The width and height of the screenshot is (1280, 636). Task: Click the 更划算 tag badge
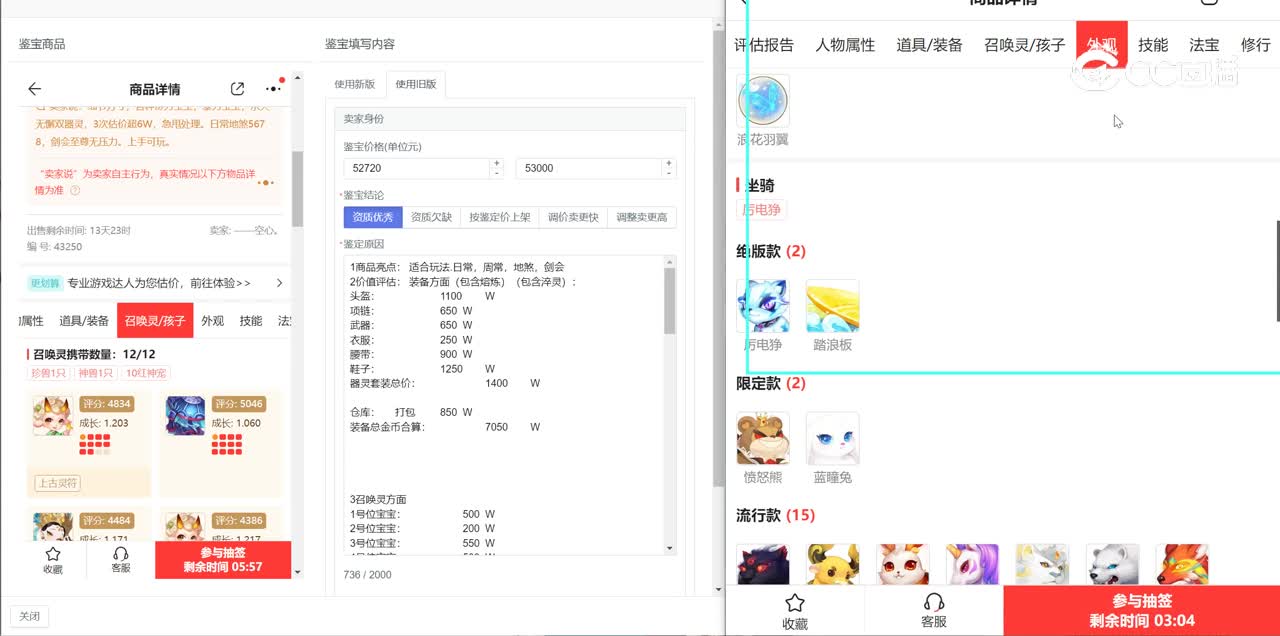tap(45, 283)
